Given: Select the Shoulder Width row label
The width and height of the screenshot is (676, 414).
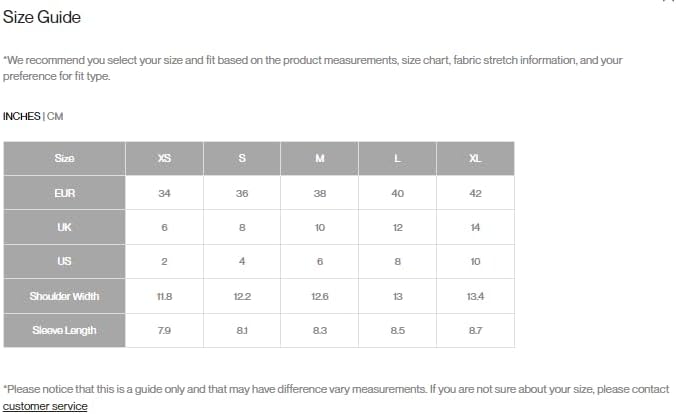Looking at the screenshot, I should 64,296.
